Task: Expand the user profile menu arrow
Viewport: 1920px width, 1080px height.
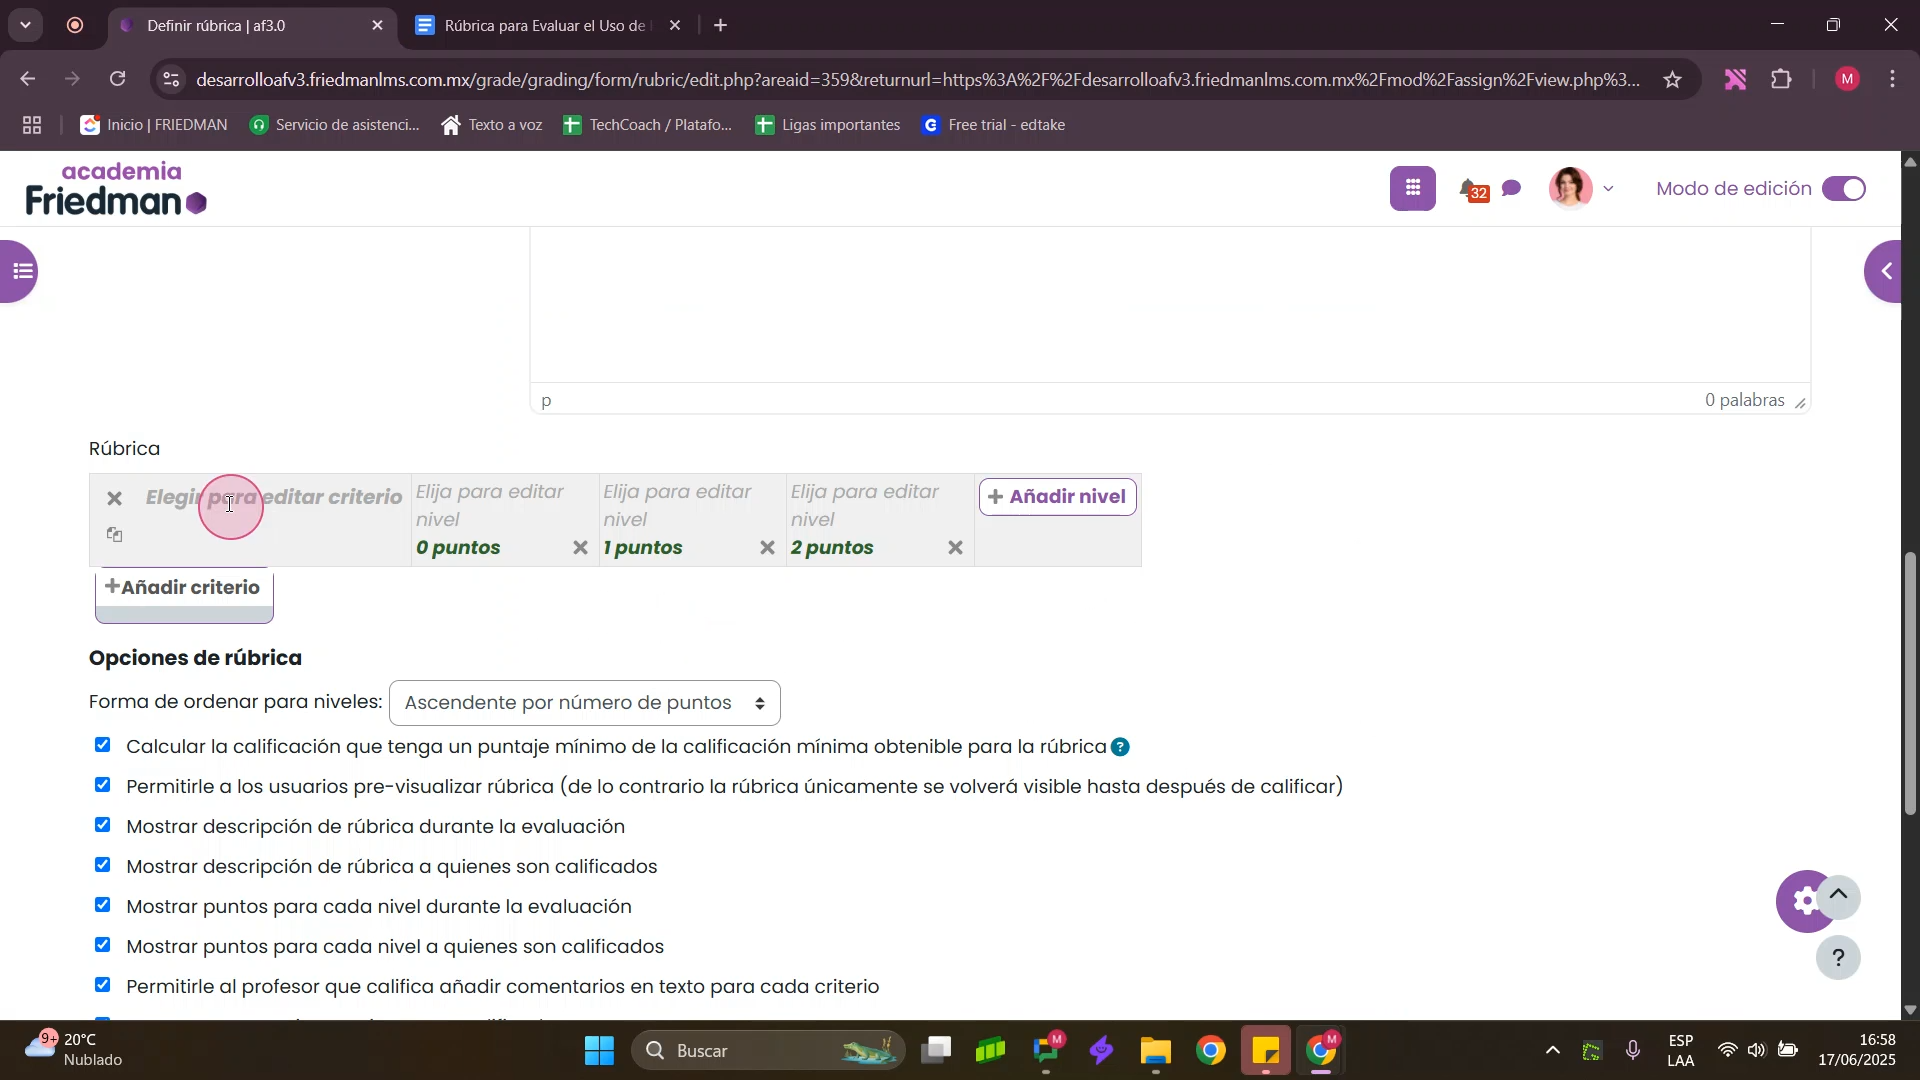Action: click(1608, 188)
